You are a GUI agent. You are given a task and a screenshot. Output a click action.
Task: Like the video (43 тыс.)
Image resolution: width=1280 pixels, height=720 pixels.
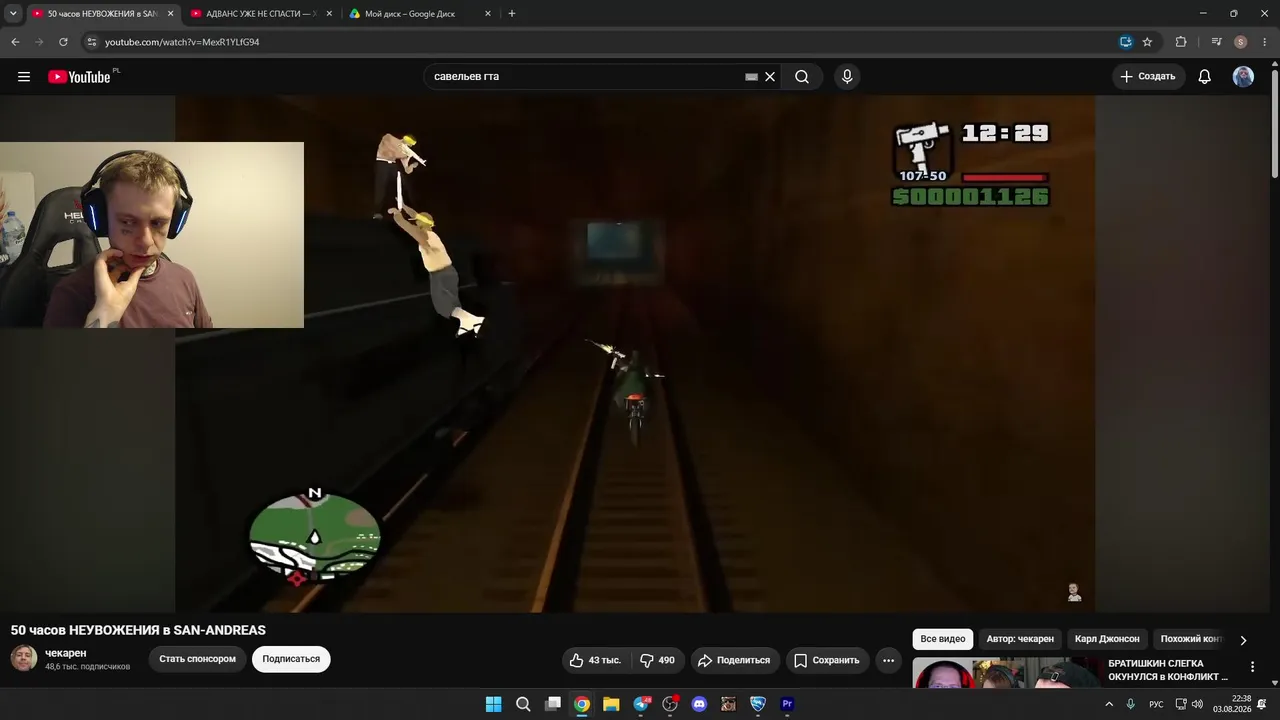[x=596, y=660]
